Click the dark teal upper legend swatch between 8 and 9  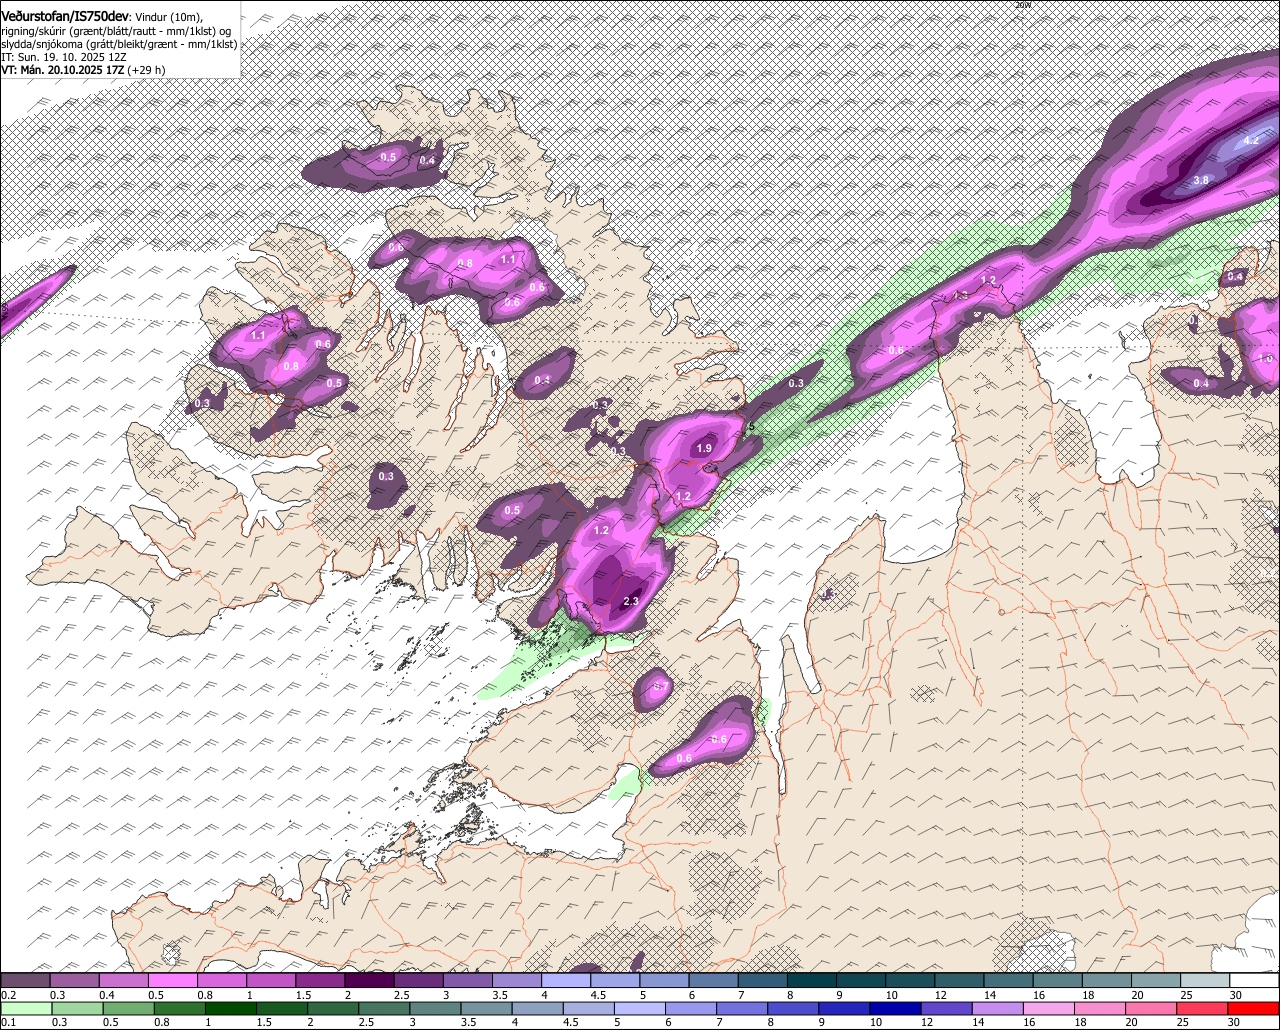point(812,981)
